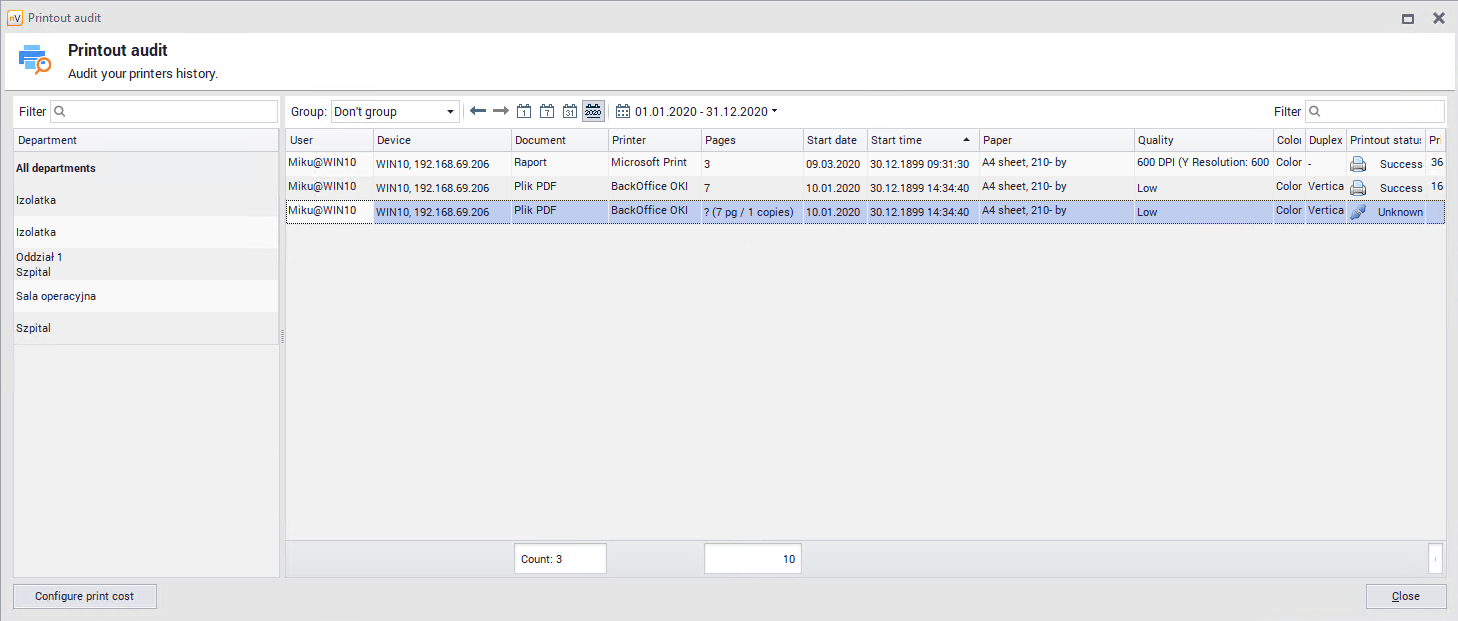
Task: Select the single day calendar view
Action: pos(524,111)
